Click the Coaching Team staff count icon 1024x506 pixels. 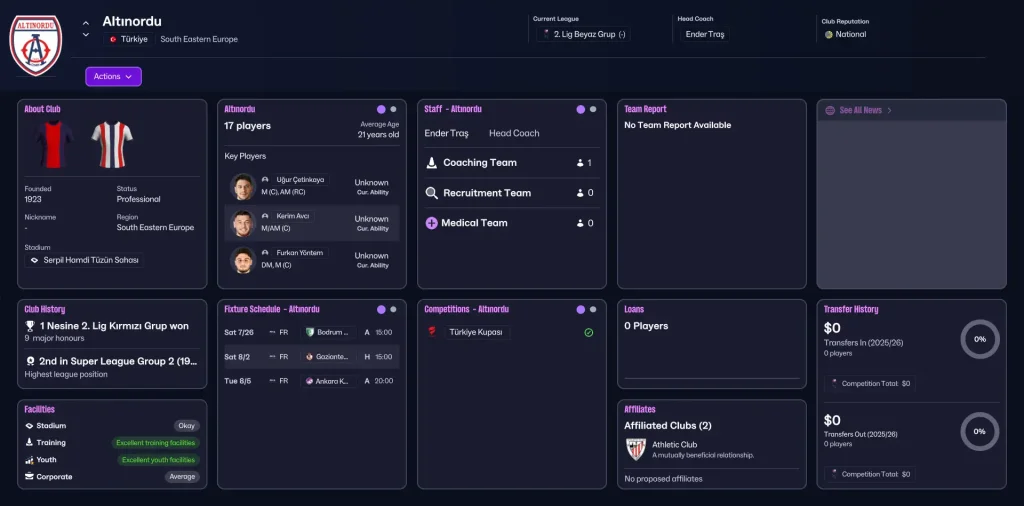point(580,163)
